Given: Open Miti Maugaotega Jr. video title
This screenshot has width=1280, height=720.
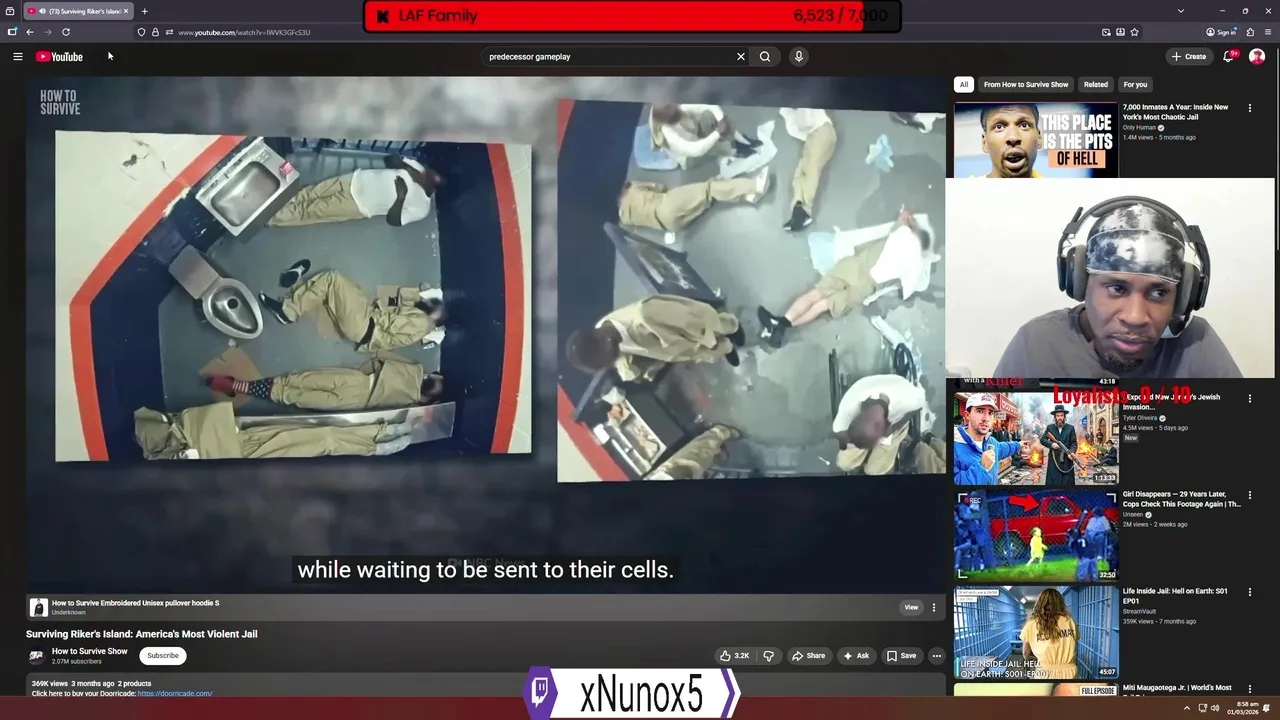Looking at the screenshot, I should click(1177, 688).
